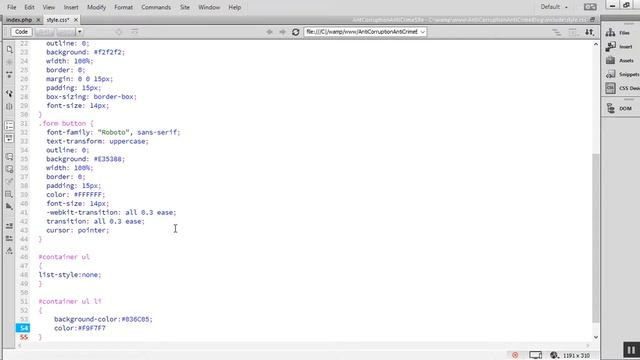This screenshot has height=360, width=640.
Task: Click the video pause button
Action: [631, 350]
